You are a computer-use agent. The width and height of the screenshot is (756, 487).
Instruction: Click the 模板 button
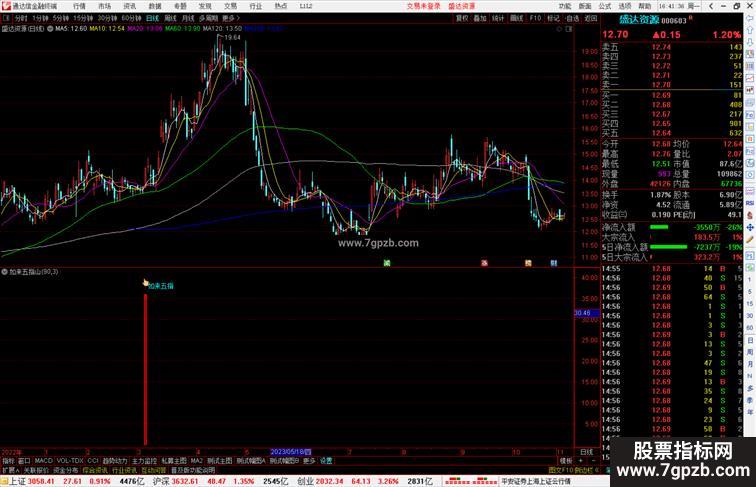566,461
